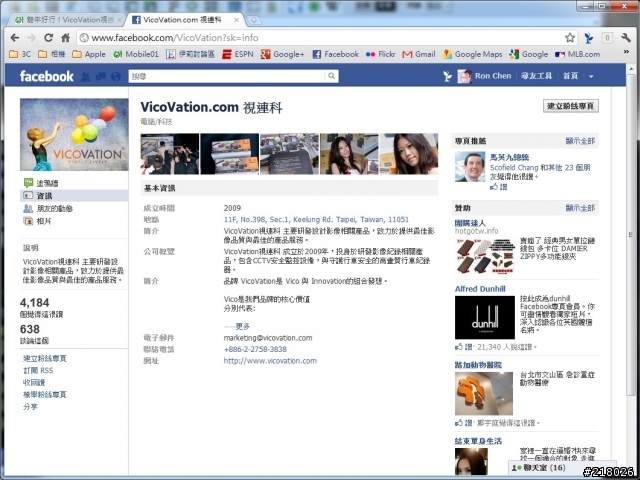
Task: Click the search magnifier icon
Action: pyautogui.click(x=331, y=76)
